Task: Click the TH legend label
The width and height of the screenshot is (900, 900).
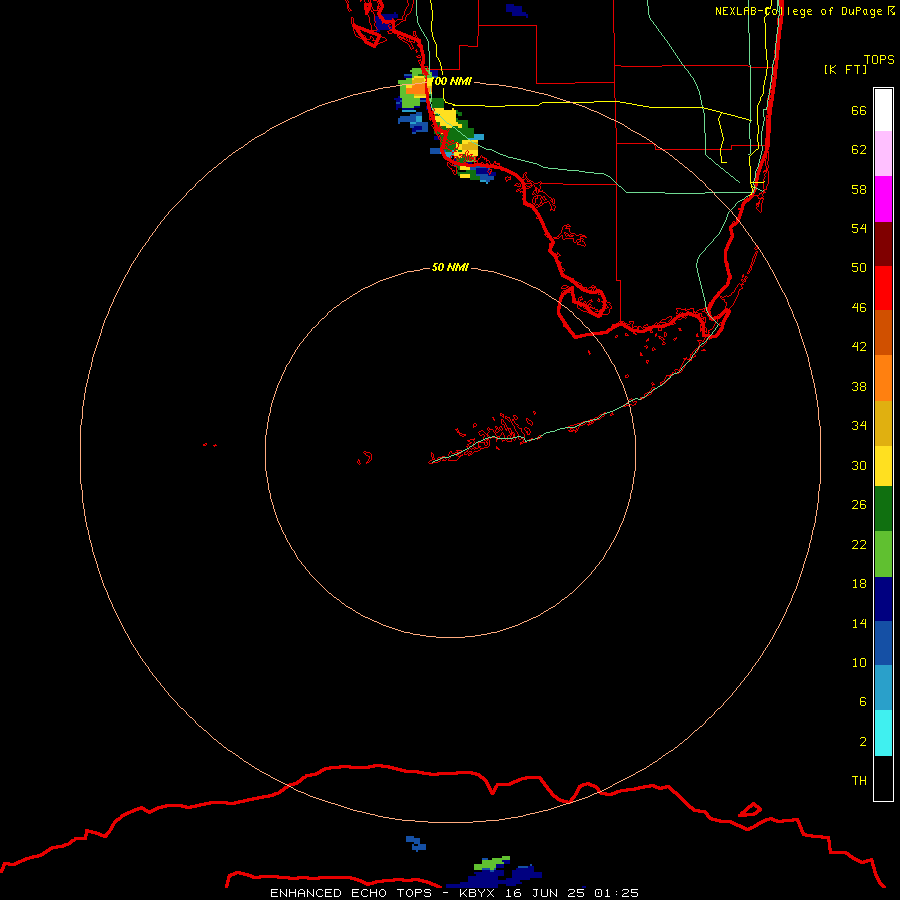Action: 859,780
